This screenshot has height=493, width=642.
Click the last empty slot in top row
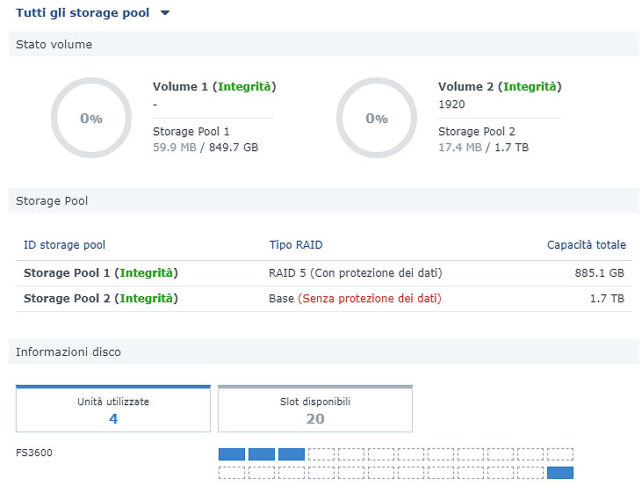tap(560, 454)
